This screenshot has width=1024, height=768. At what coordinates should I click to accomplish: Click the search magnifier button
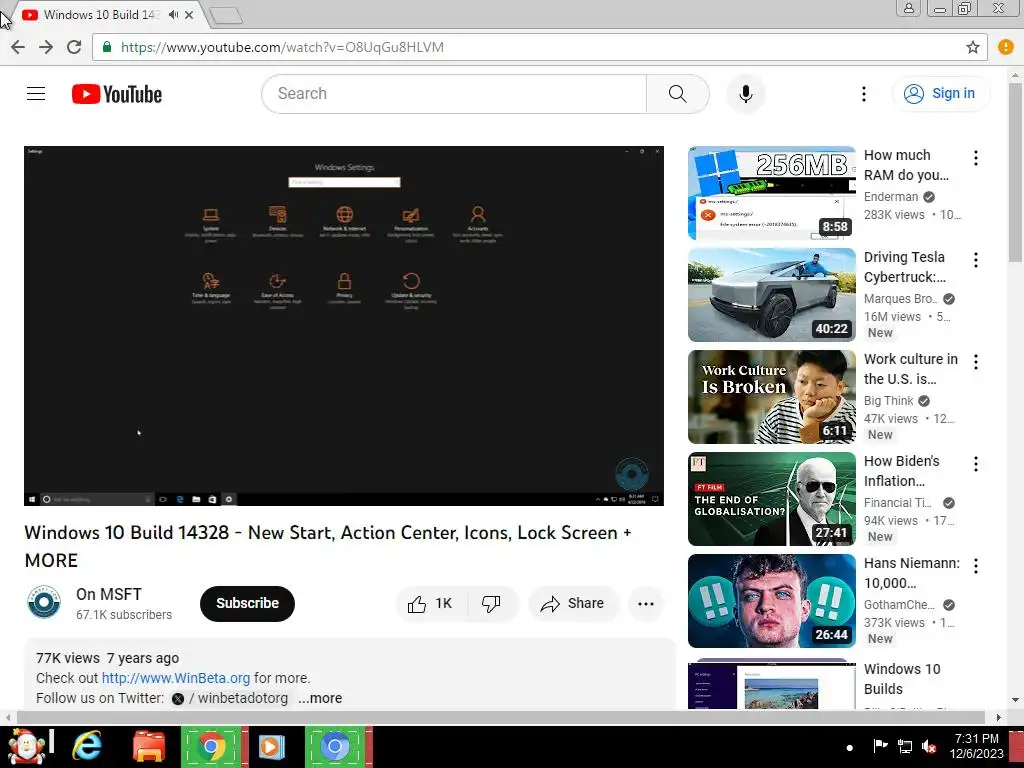(677, 94)
